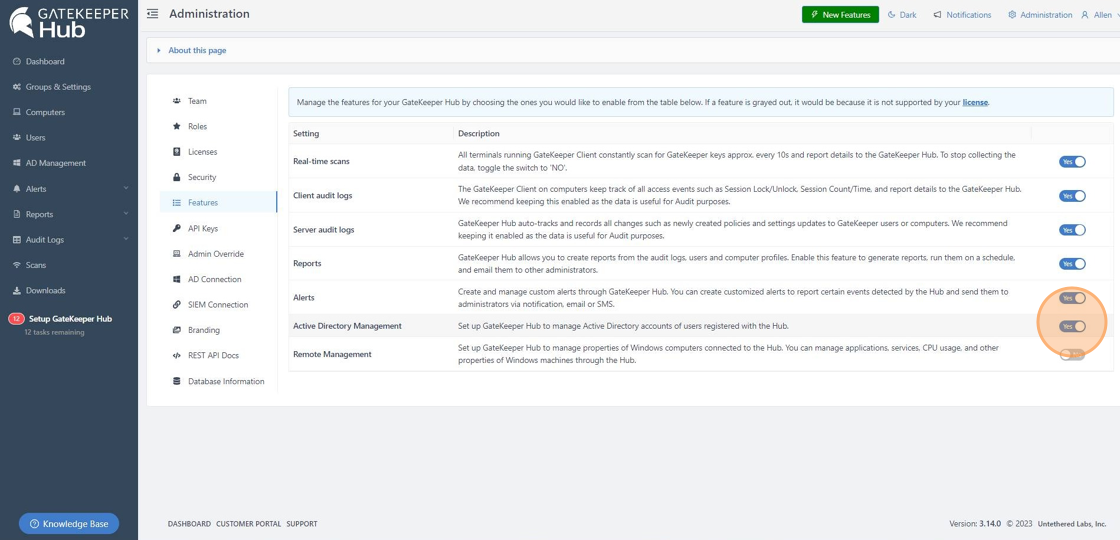Click the Groups & Settings gears icon
The height and width of the screenshot is (540, 1120).
click(x=17, y=87)
